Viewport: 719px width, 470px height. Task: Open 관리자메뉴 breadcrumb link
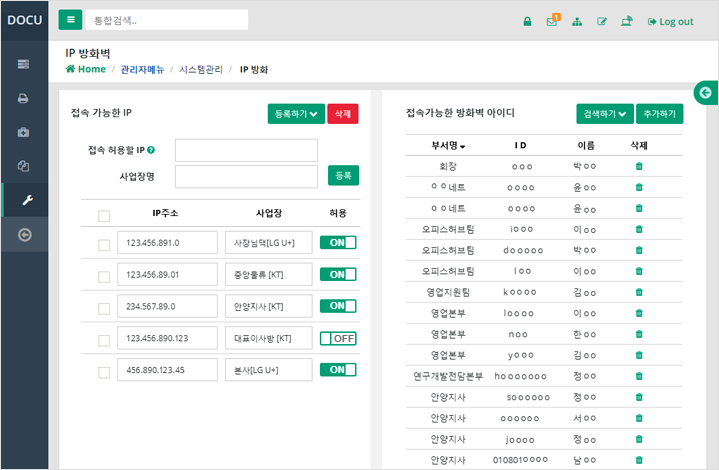[141, 69]
